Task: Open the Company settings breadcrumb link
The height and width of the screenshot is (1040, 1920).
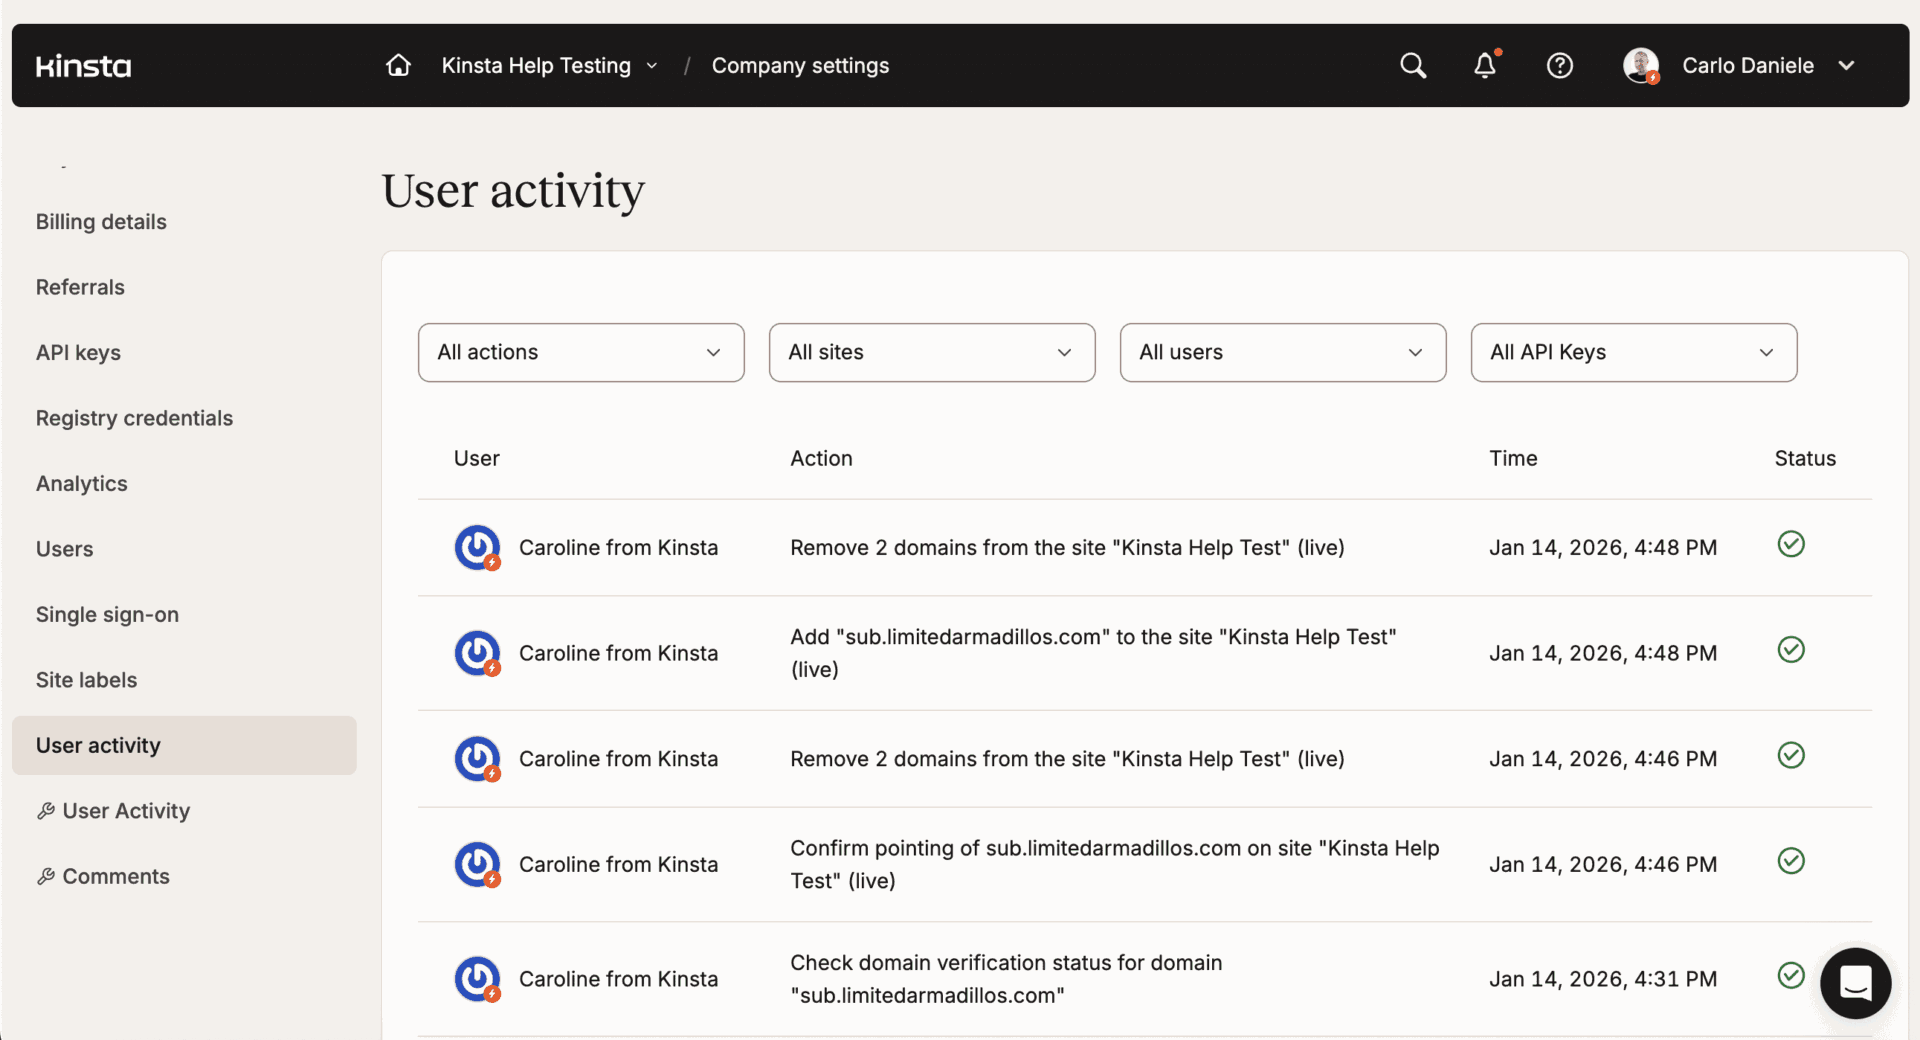Action: [x=800, y=66]
